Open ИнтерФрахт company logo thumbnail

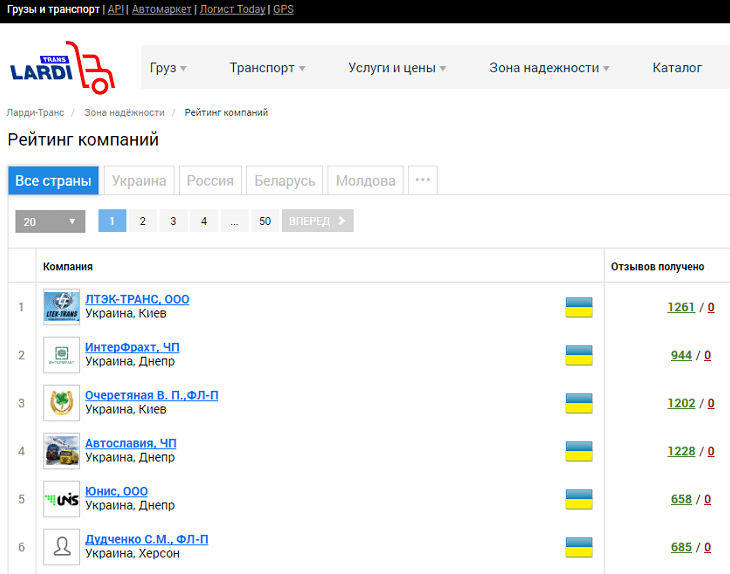[x=61, y=355]
